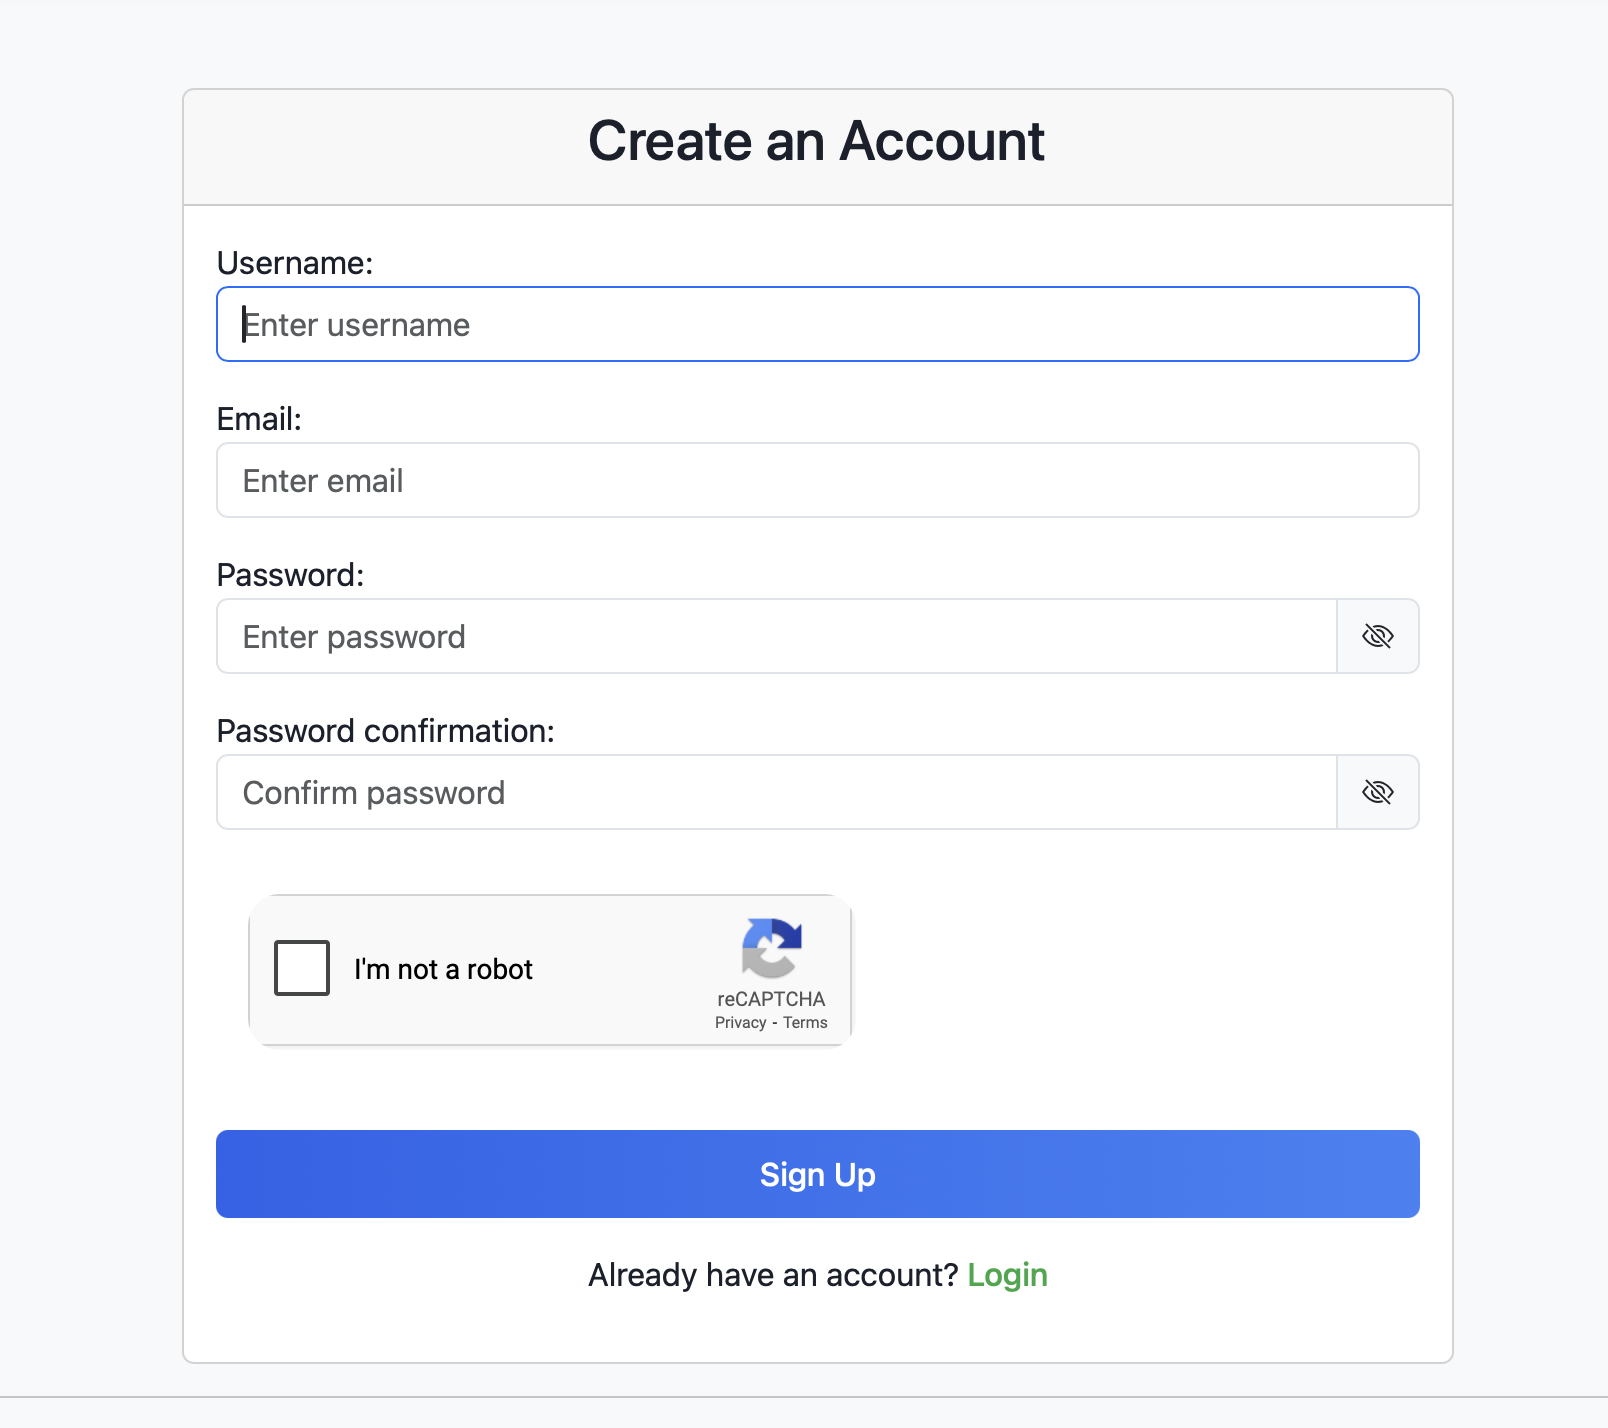Click the Confirm password input field

(x=776, y=792)
